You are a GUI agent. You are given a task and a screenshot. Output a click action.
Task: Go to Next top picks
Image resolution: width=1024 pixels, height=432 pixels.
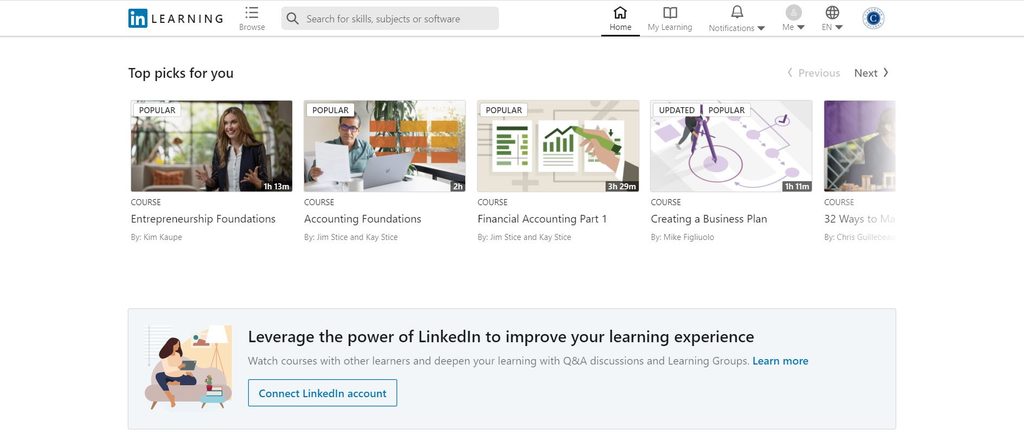pyautogui.click(x=871, y=73)
